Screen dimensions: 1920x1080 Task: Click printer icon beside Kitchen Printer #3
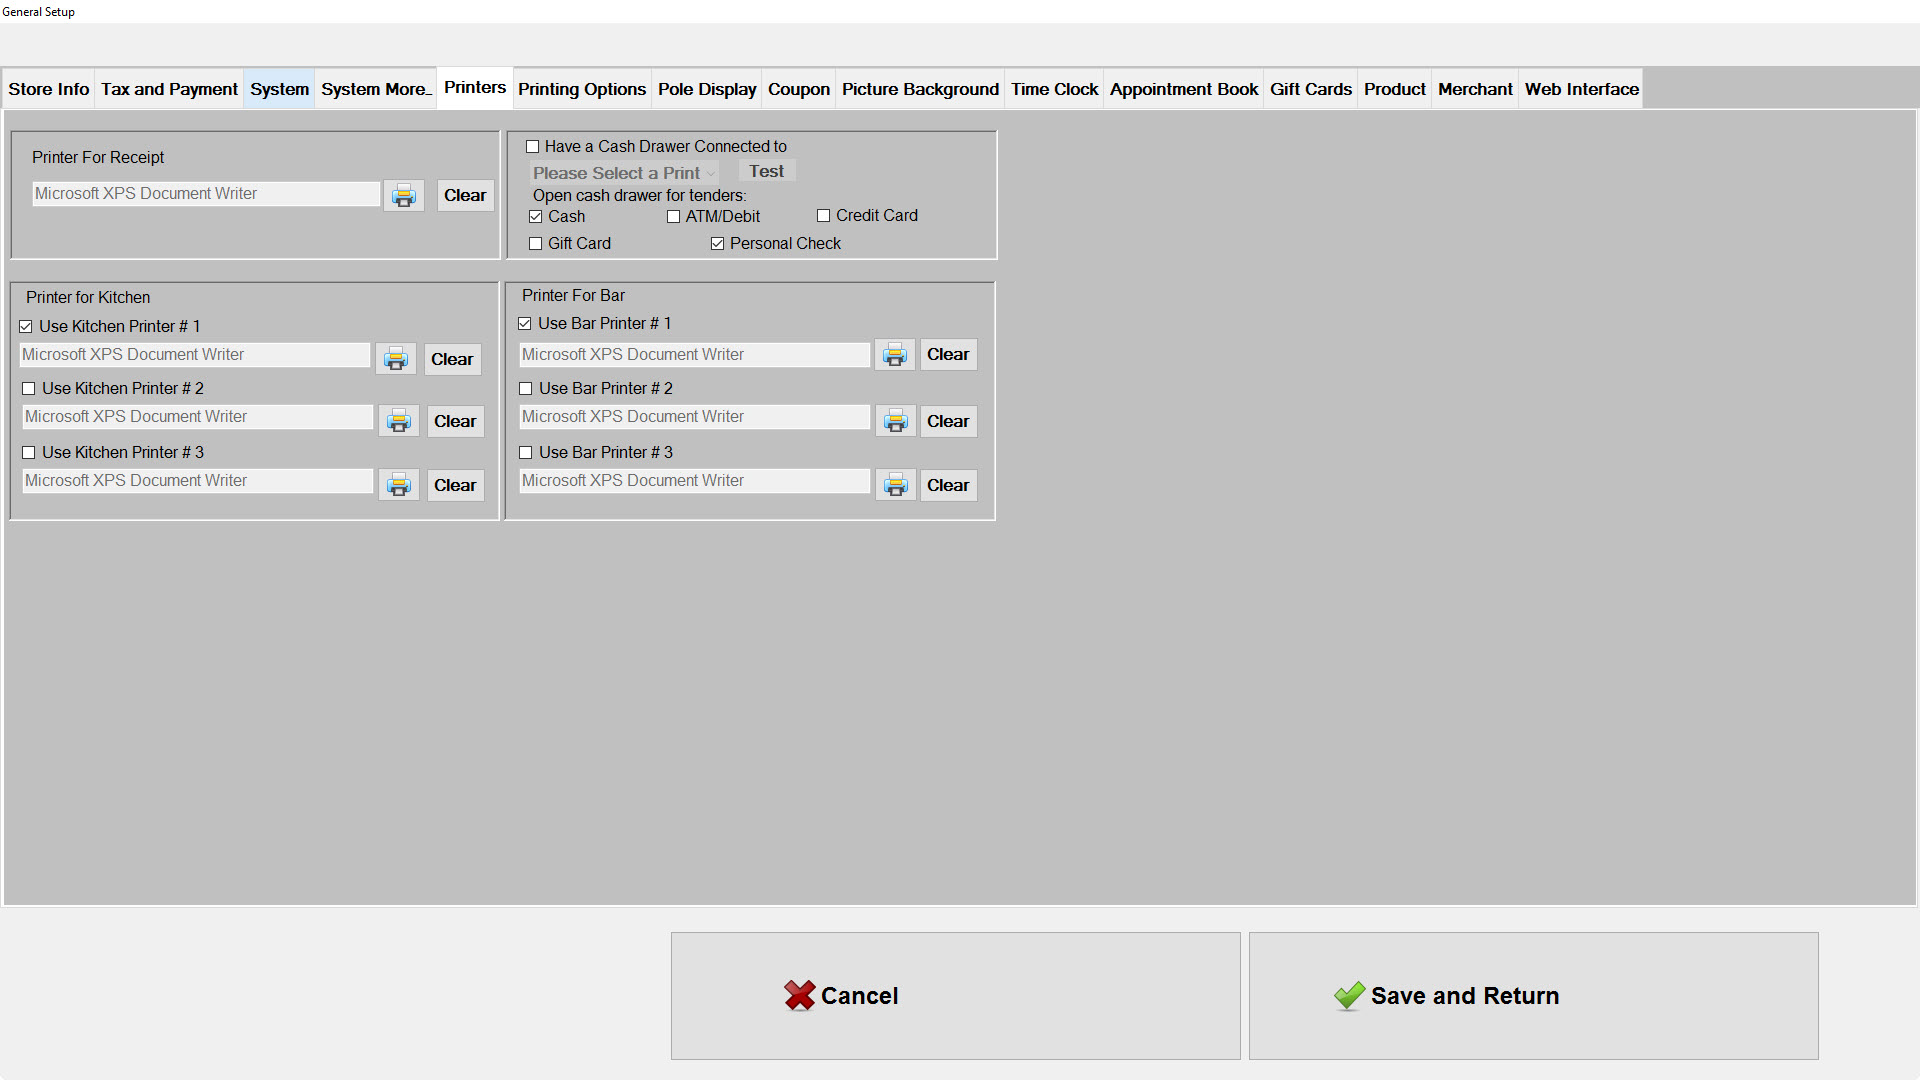[399, 485]
